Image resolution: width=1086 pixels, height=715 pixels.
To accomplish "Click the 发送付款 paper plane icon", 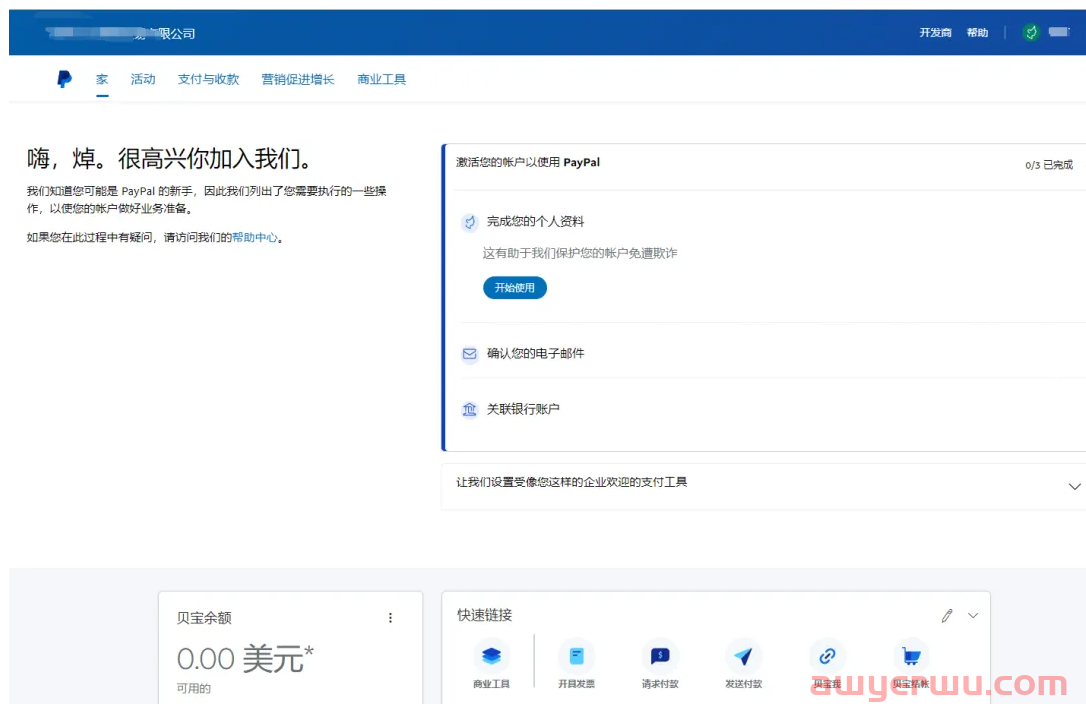I will [743, 656].
